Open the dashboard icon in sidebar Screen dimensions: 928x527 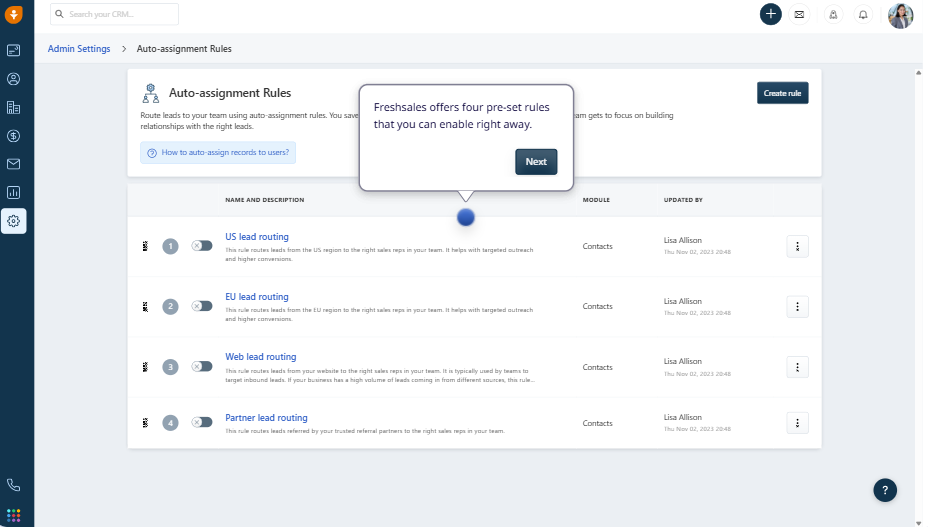[14, 50]
